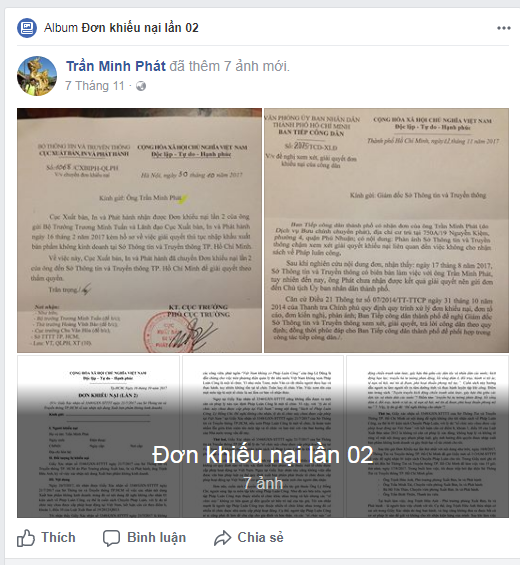Image resolution: width=520 pixels, height=565 pixels.
Task: Open the last complaint page thumbnail
Action: pyautogui.click(x=427, y=436)
